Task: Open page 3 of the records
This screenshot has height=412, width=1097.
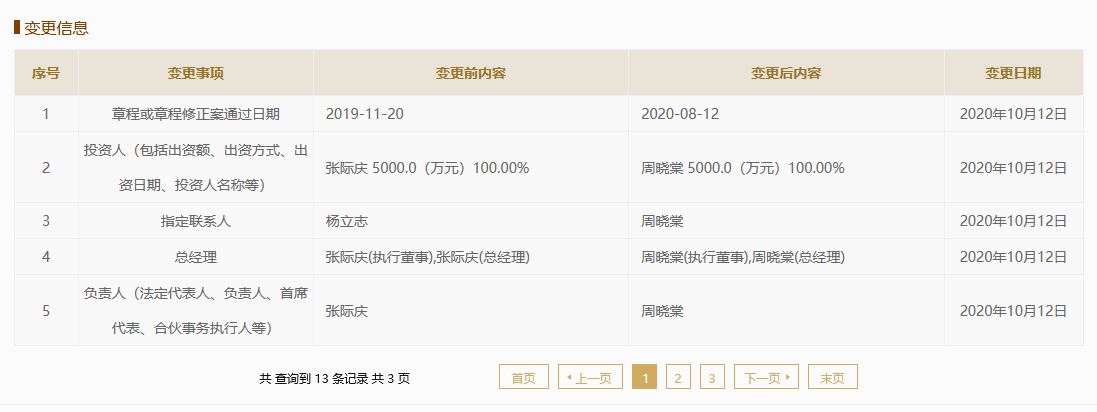Action: tap(712, 377)
